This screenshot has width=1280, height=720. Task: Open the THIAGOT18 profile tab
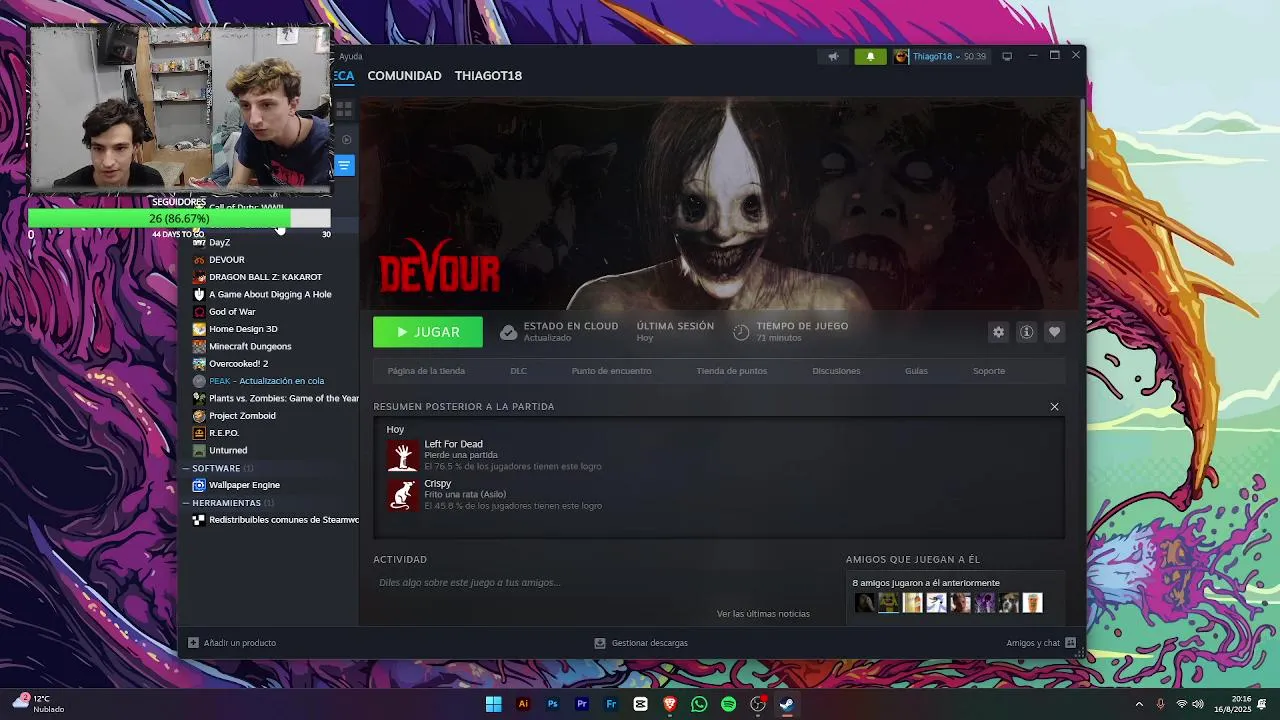click(x=488, y=76)
